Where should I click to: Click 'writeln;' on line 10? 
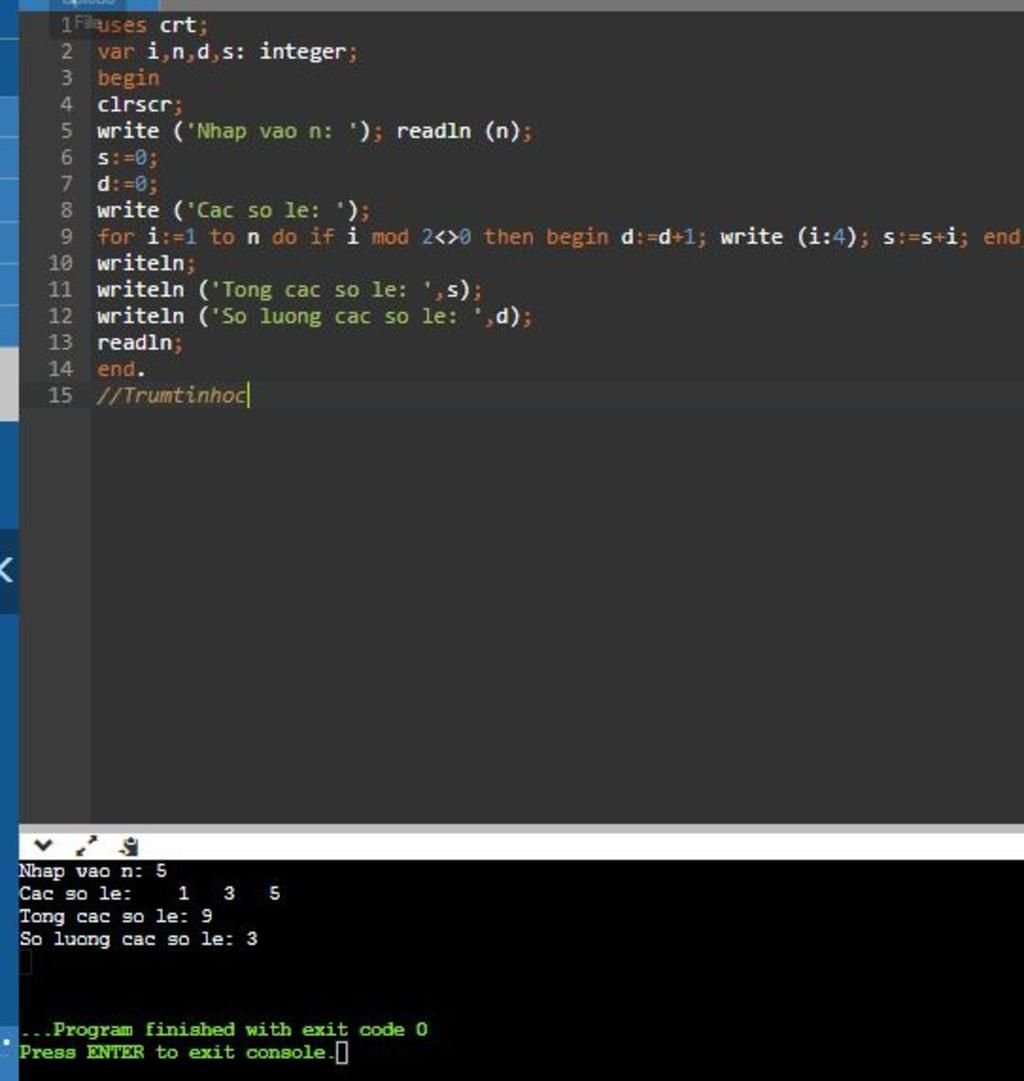tap(146, 263)
